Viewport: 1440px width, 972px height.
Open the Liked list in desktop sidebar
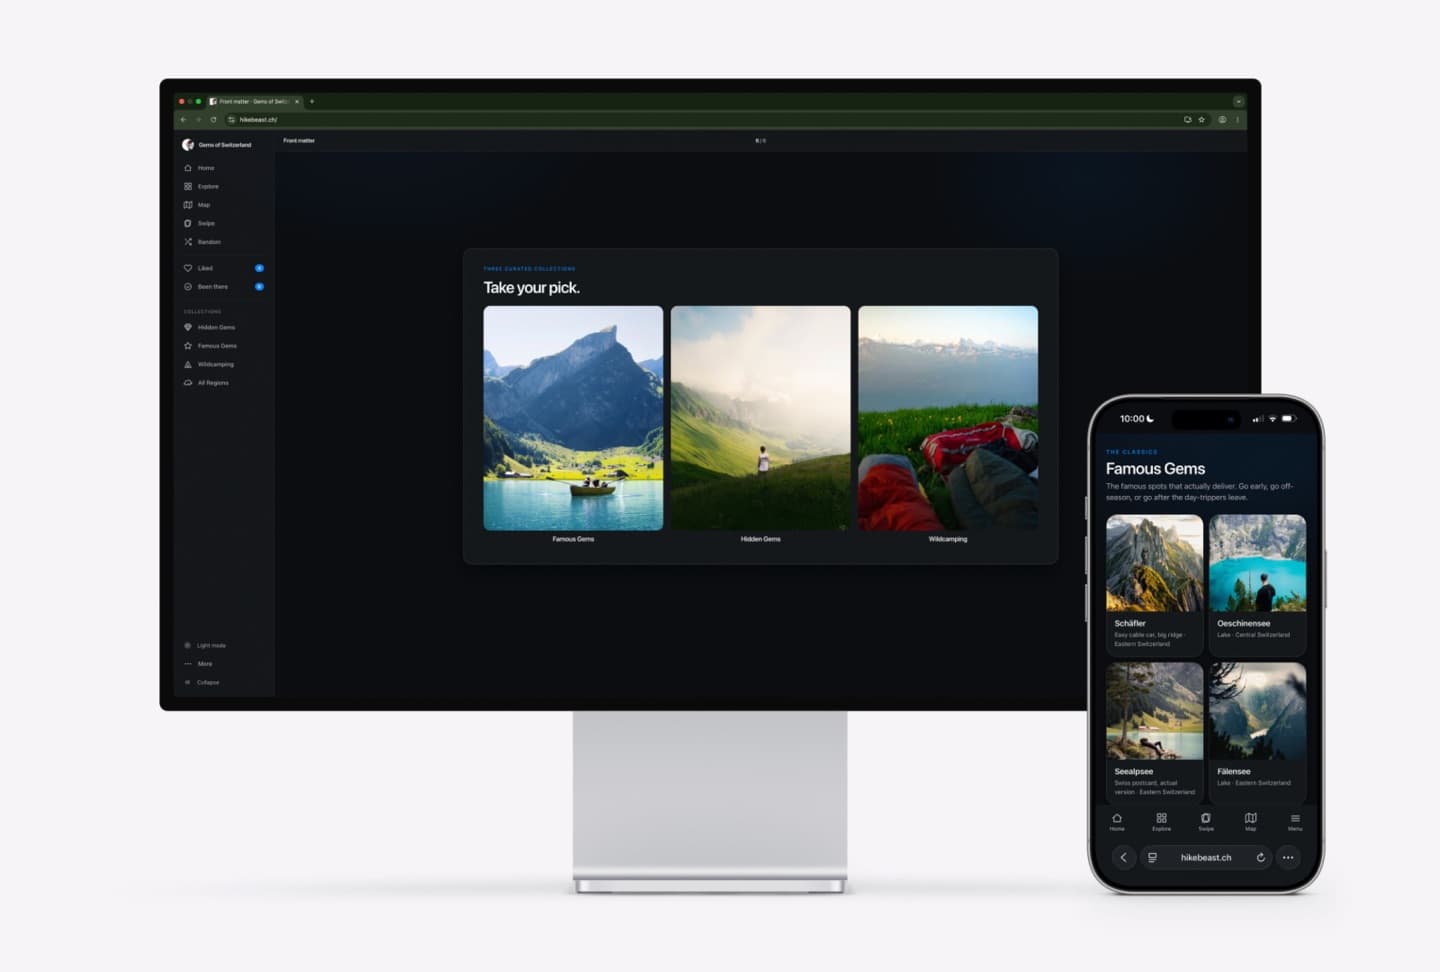(x=222, y=268)
